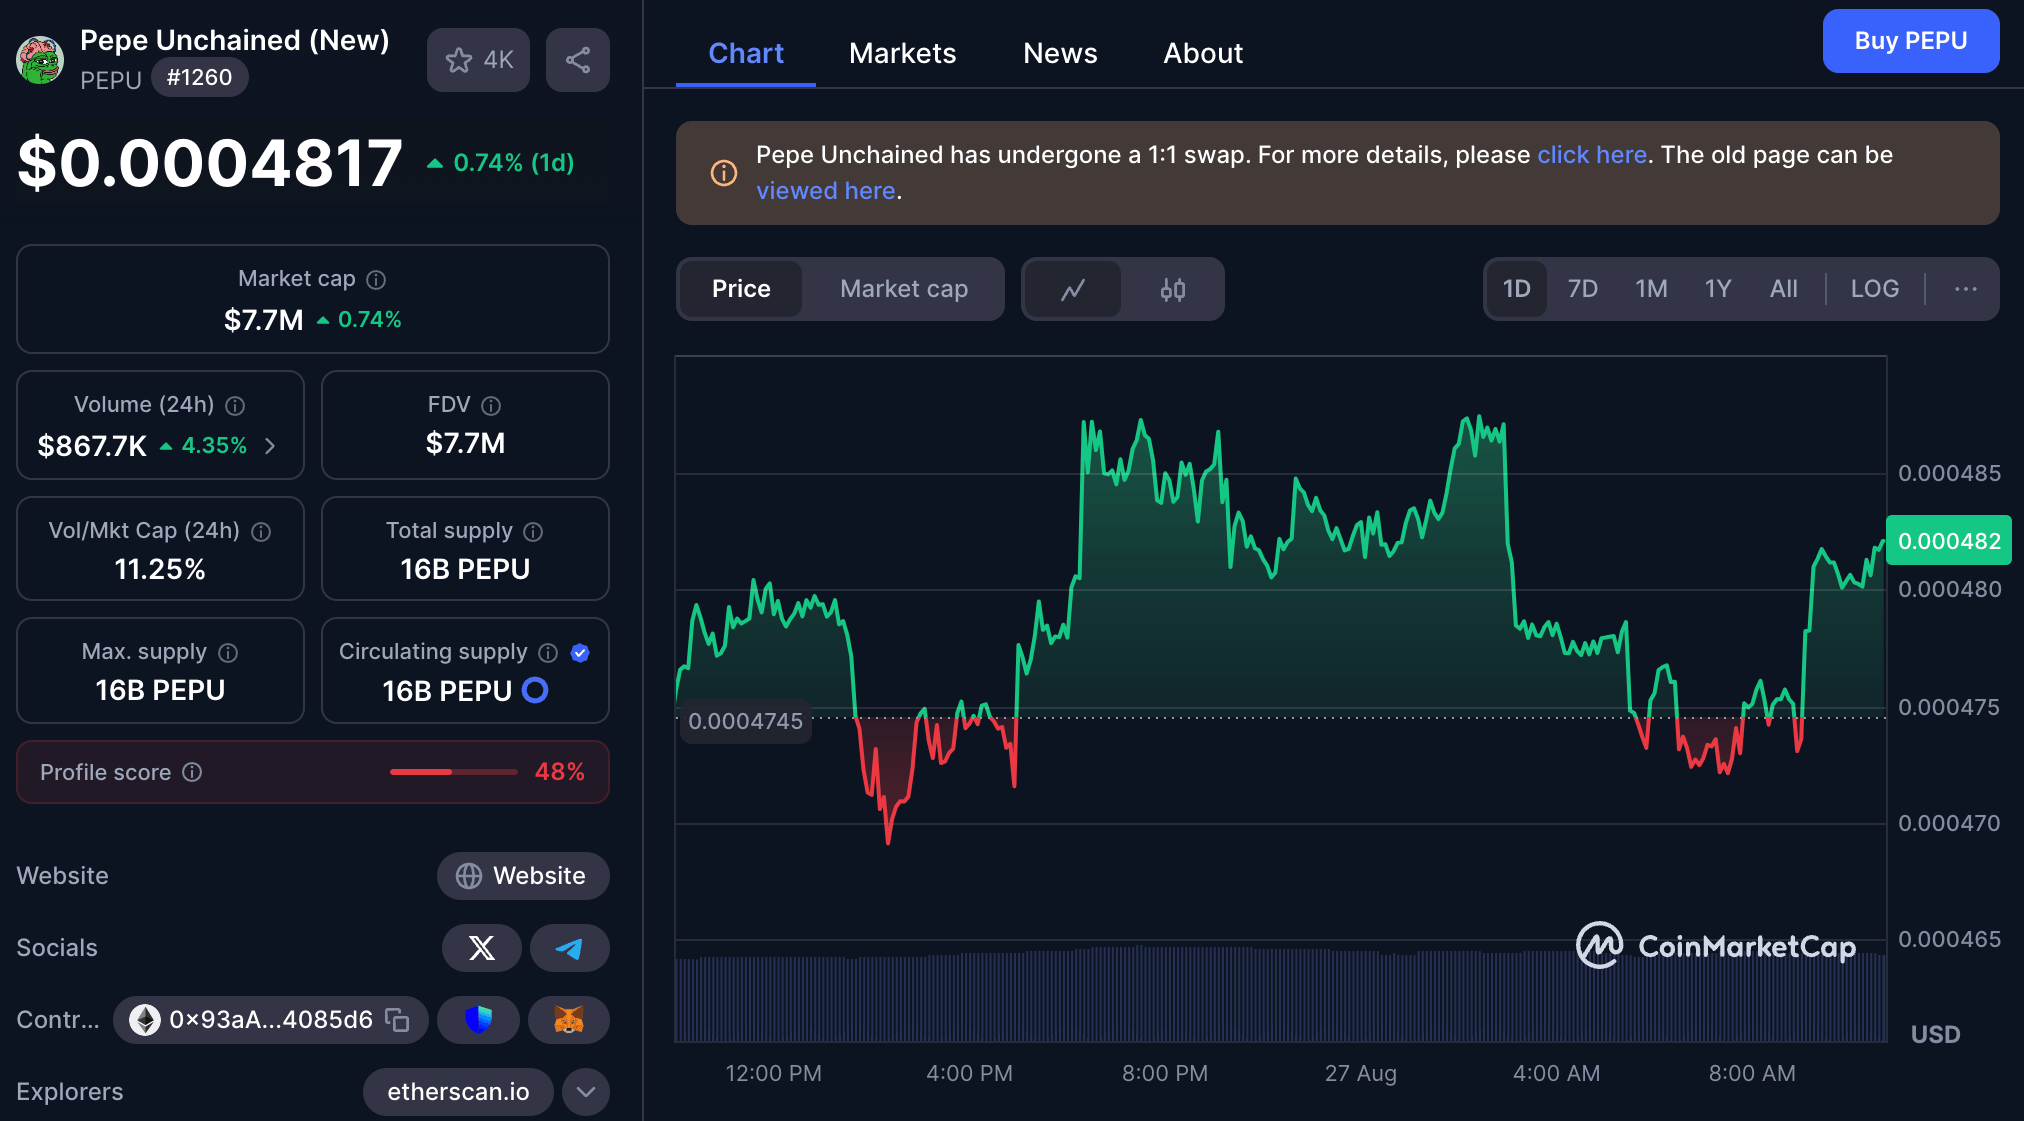
Task: Show Circulating supply info icon
Action: 548,653
